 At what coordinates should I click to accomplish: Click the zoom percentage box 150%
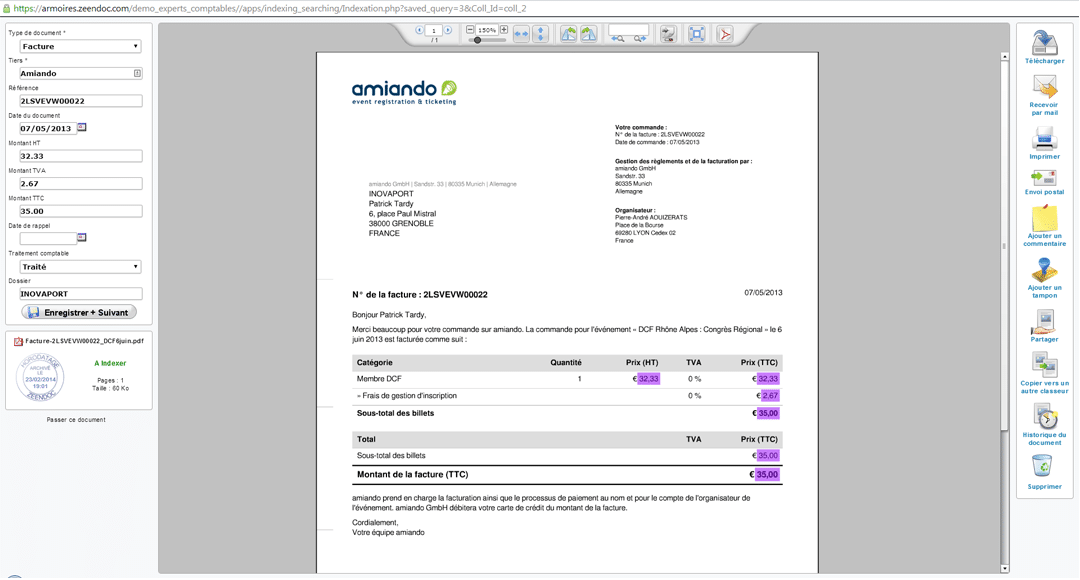(487, 30)
